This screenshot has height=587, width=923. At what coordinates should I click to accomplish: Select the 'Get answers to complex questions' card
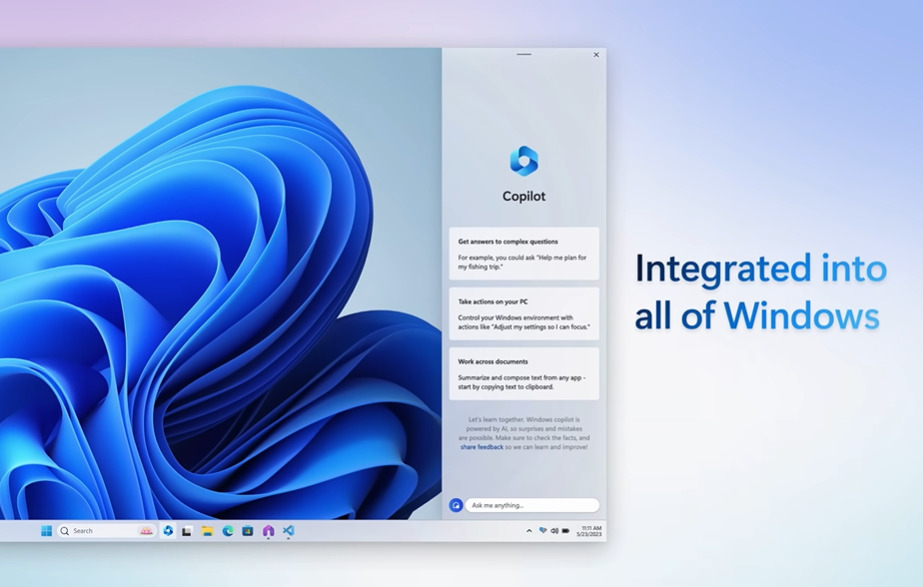(x=524, y=254)
